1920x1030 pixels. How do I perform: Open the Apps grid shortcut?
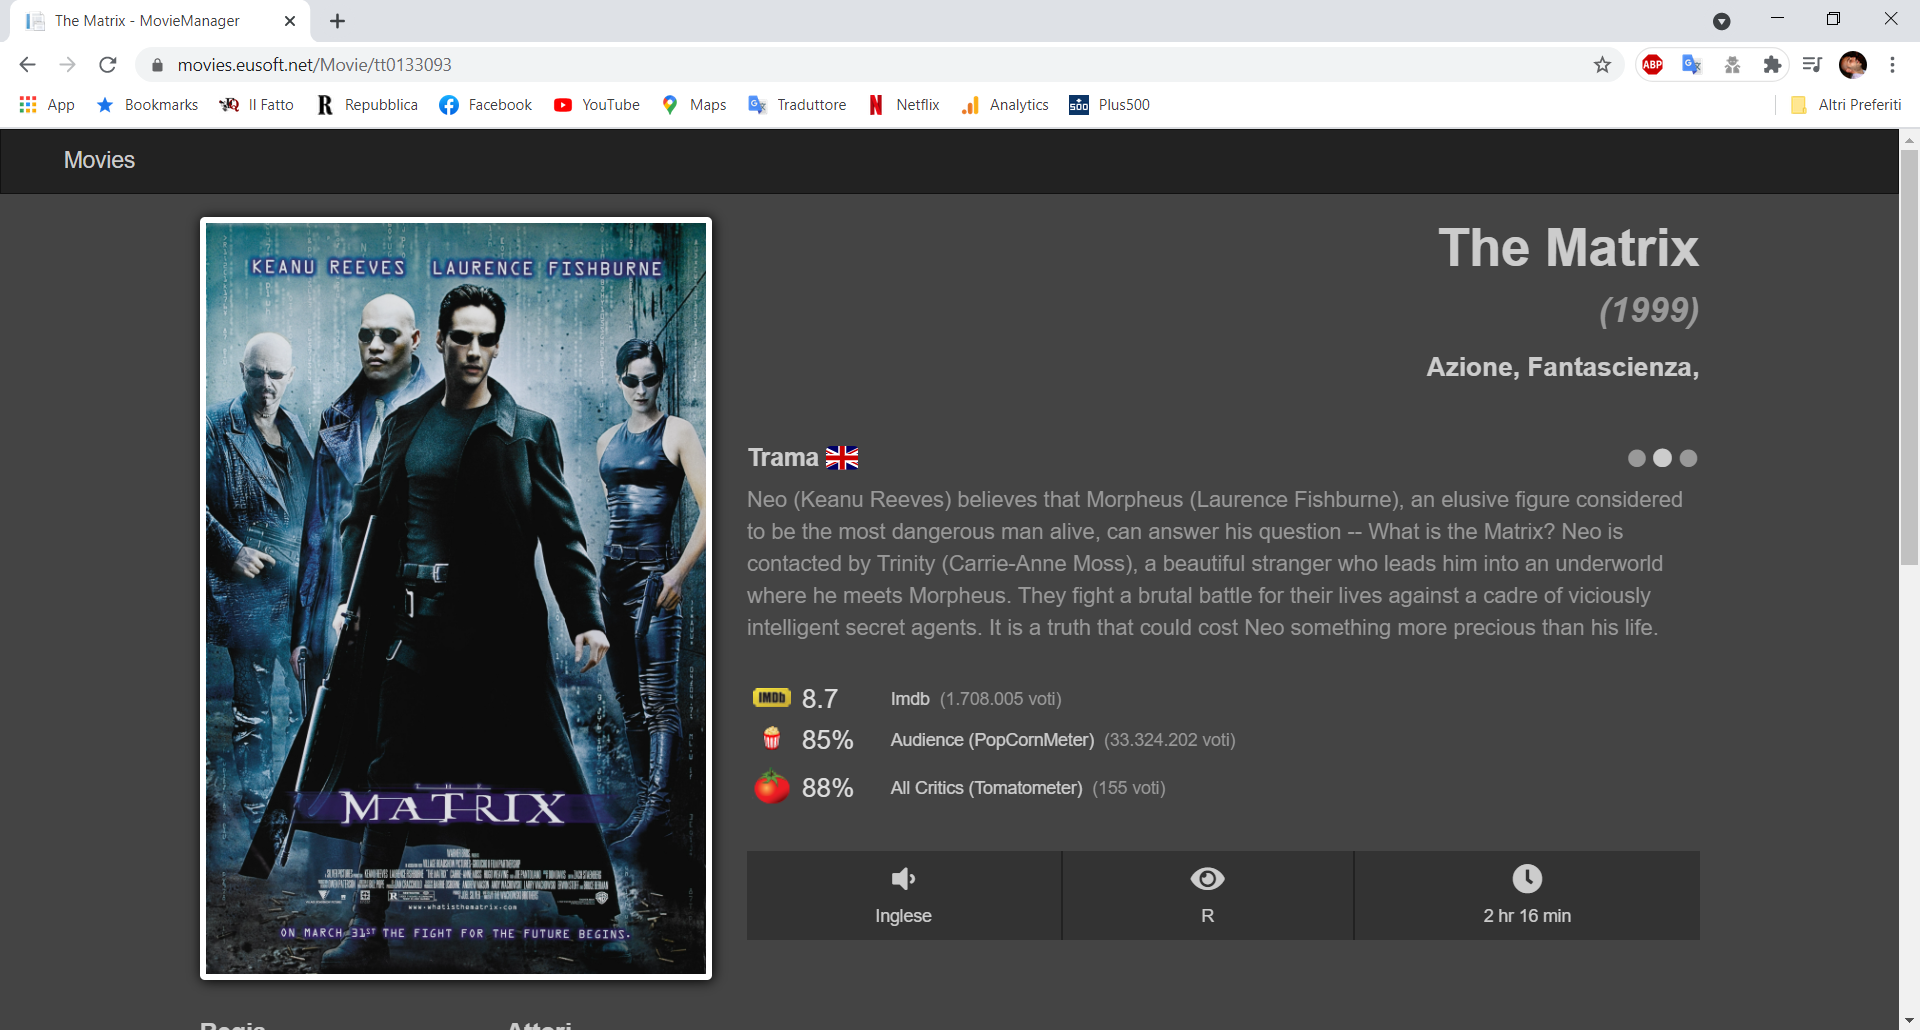pyautogui.click(x=47, y=105)
